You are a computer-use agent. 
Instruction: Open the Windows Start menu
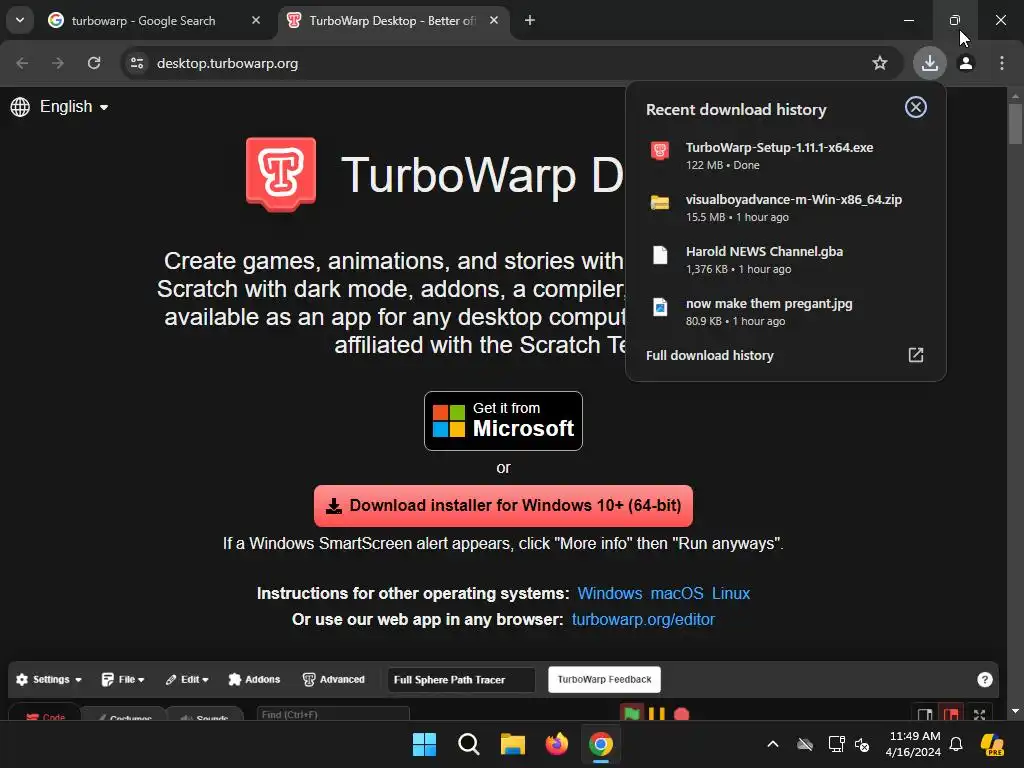coord(424,744)
